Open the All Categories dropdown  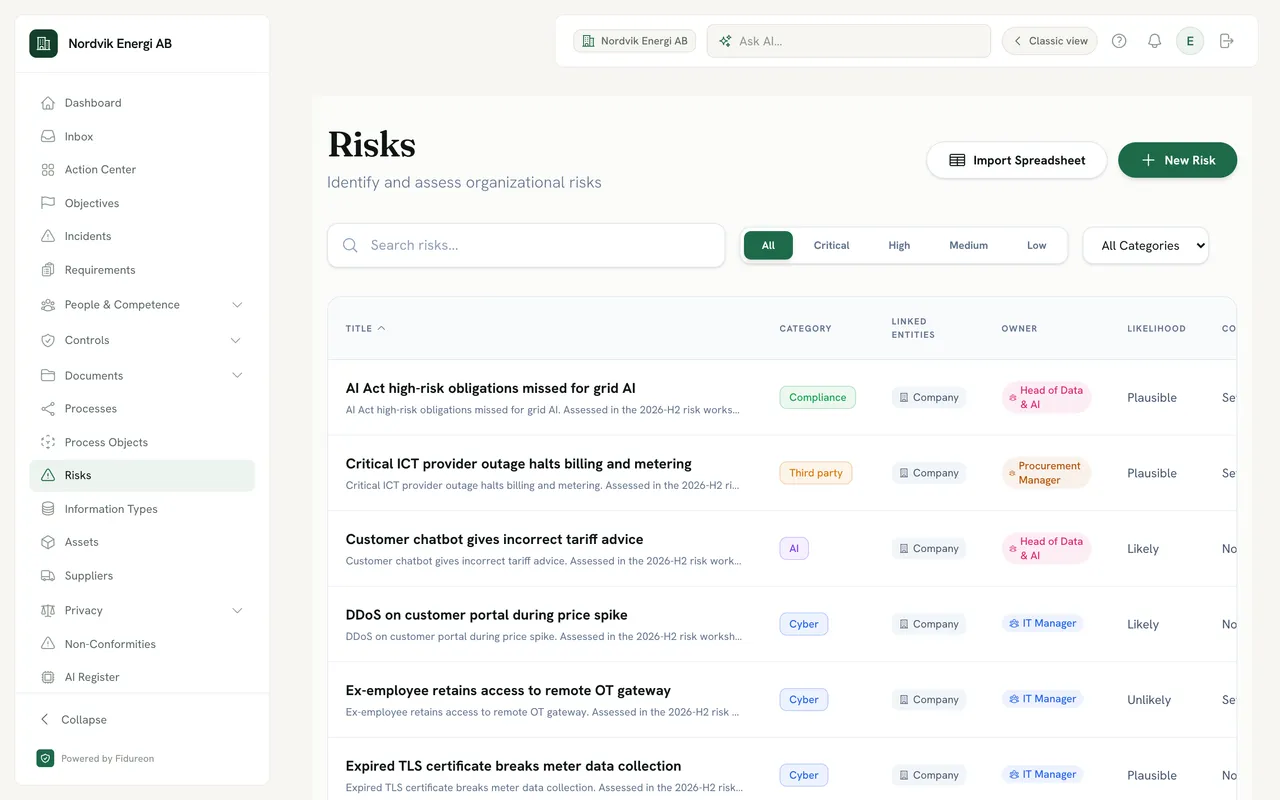tap(1146, 245)
